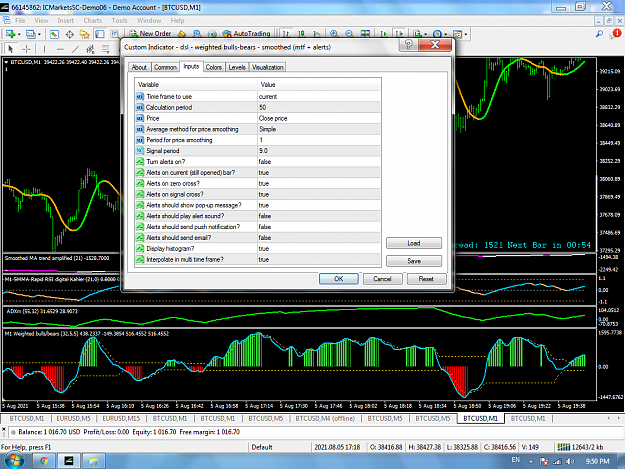Open the Time frame to use value 'current'

pyautogui.click(x=319, y=96)
